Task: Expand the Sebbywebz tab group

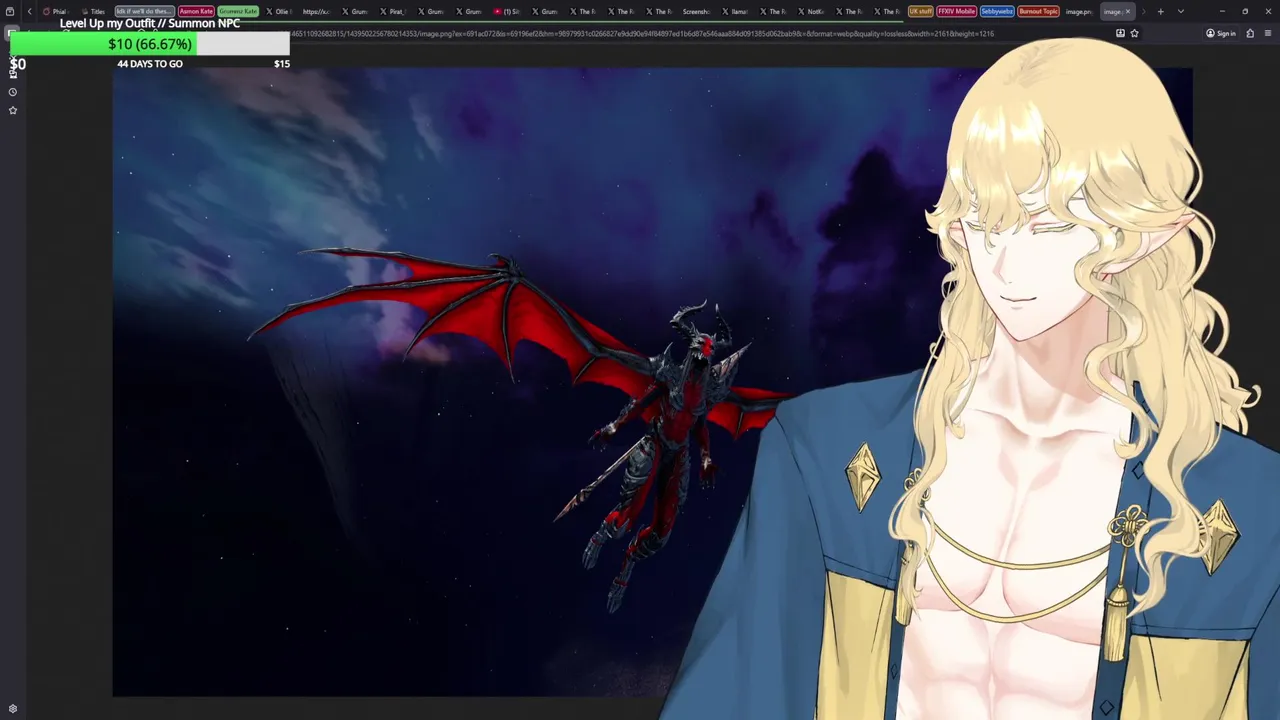Action: click(x=997, y=11)
